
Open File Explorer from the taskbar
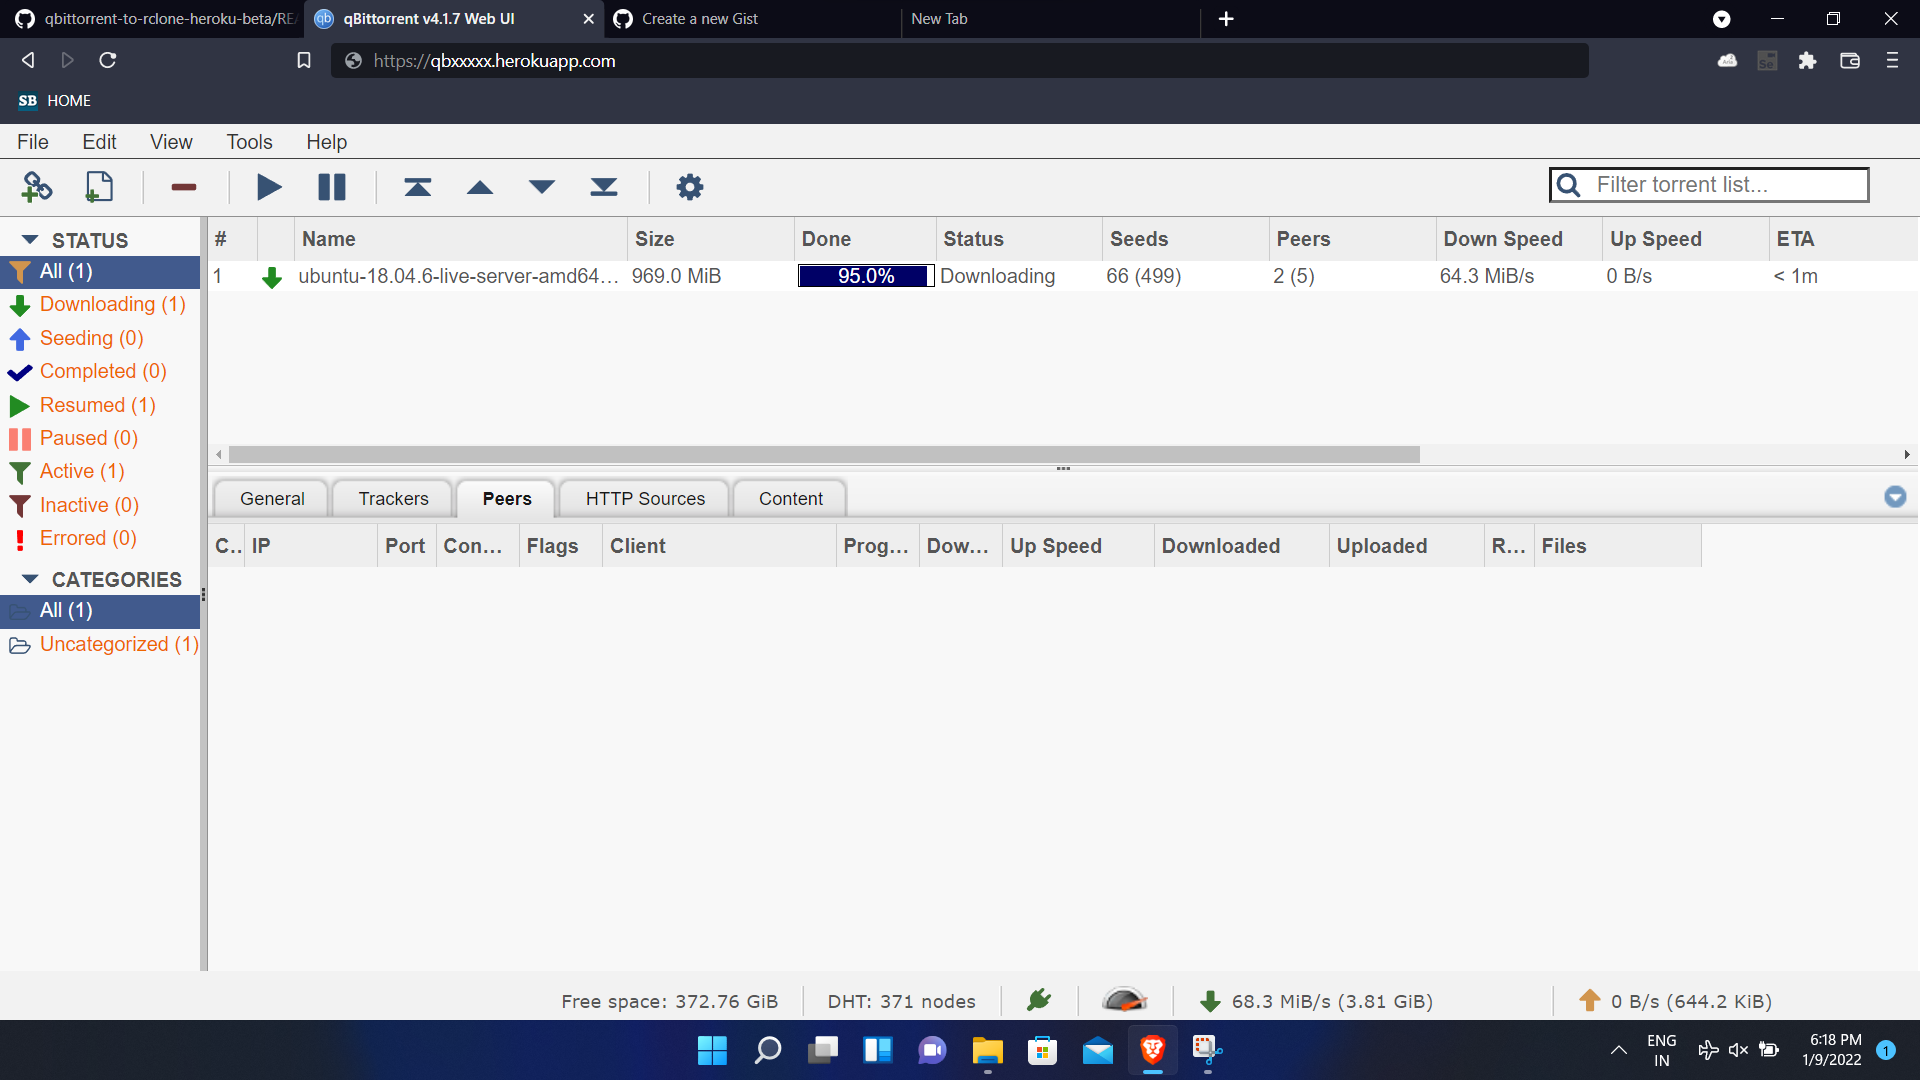[987, 1050]
